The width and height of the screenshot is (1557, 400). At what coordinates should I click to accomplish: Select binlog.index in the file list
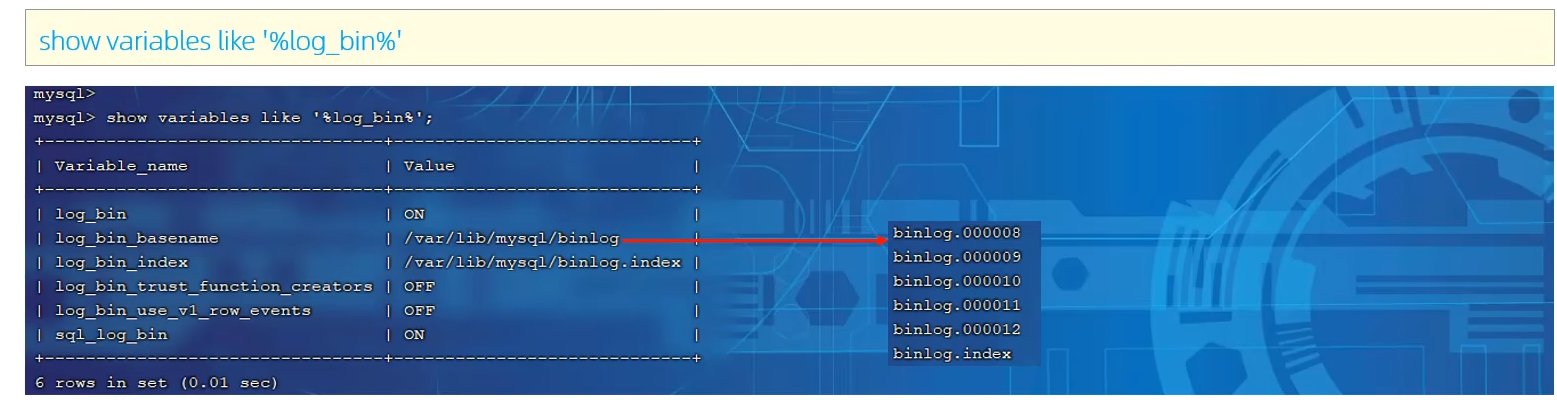[x=952, y=354]
